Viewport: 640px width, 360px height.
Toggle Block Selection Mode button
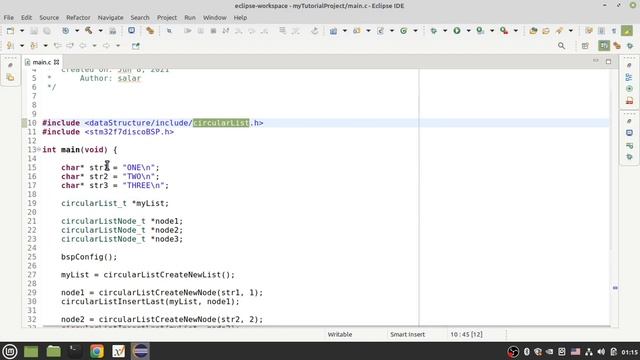coord(602,31)
